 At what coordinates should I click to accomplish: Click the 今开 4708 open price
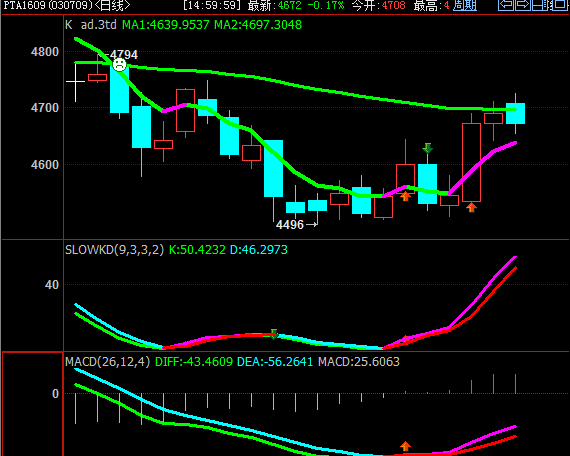click(x=379, y=5)
